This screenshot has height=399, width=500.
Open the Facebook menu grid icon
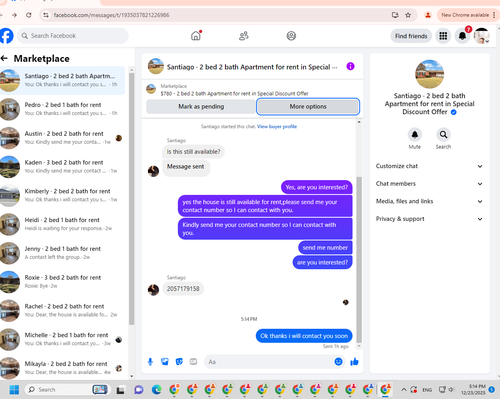(x=443, y=36)
